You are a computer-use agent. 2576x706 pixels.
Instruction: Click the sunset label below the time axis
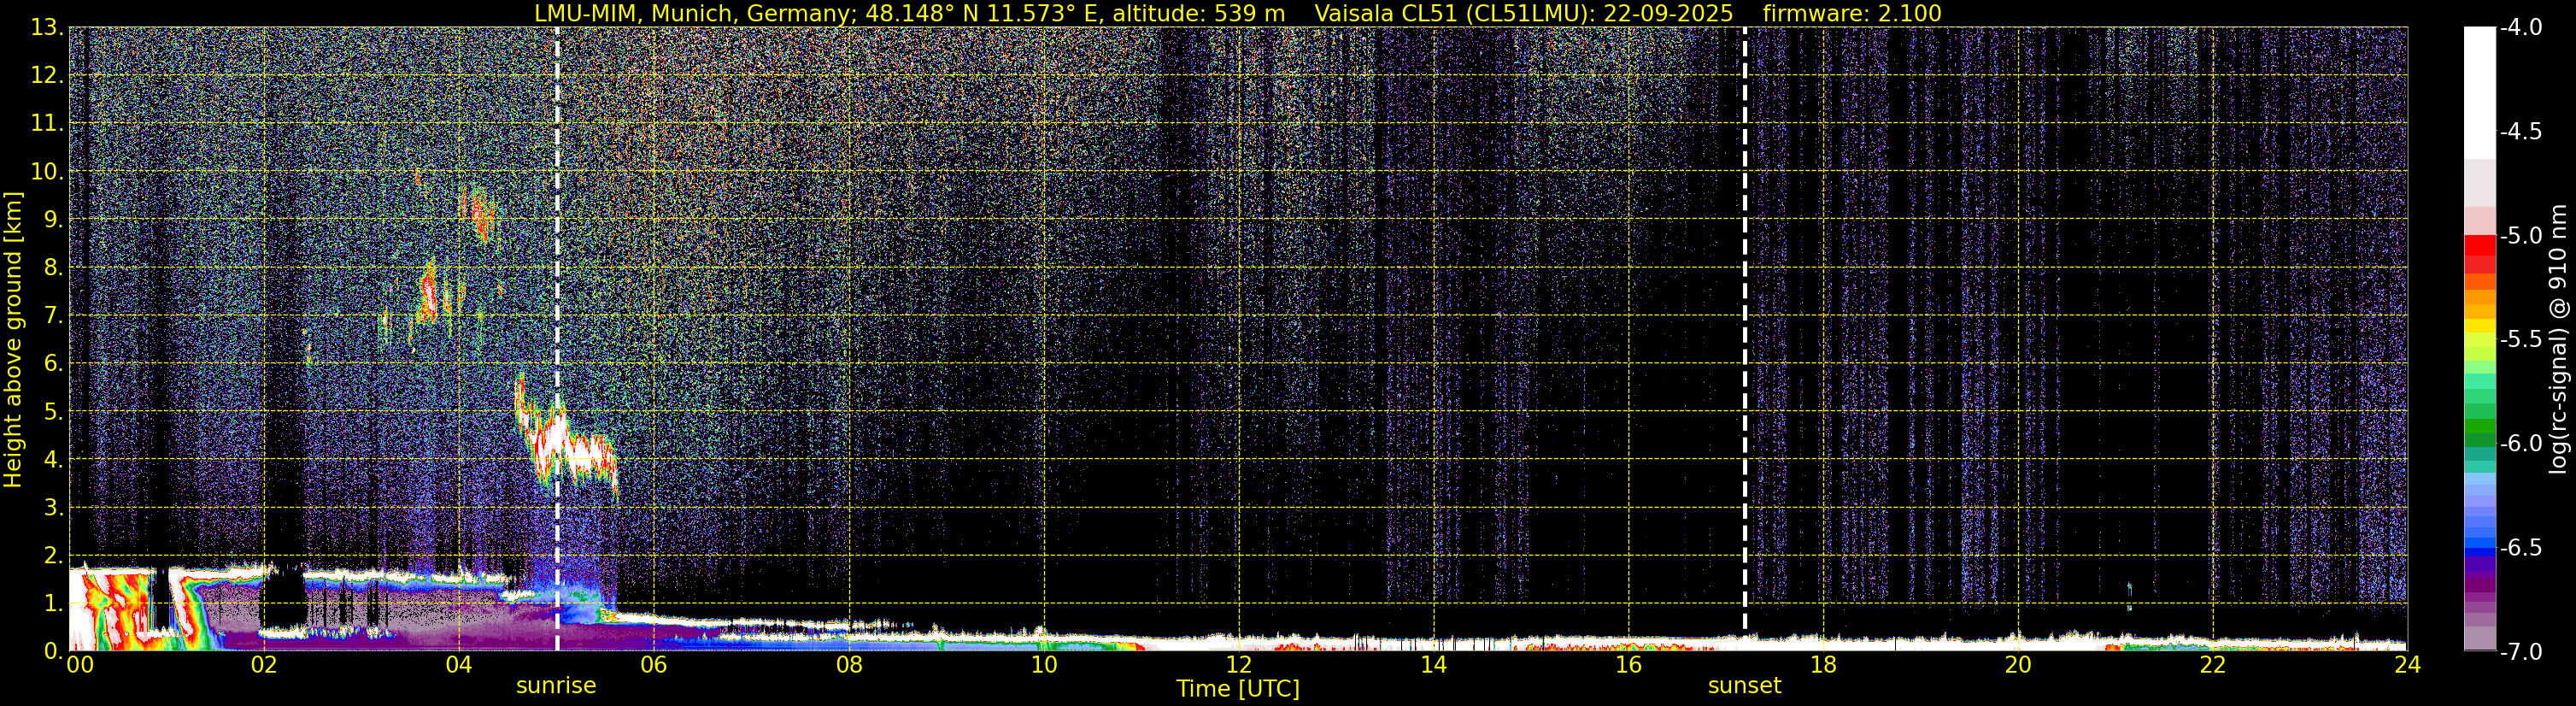pyautogui.click(x=1744, y=686)
